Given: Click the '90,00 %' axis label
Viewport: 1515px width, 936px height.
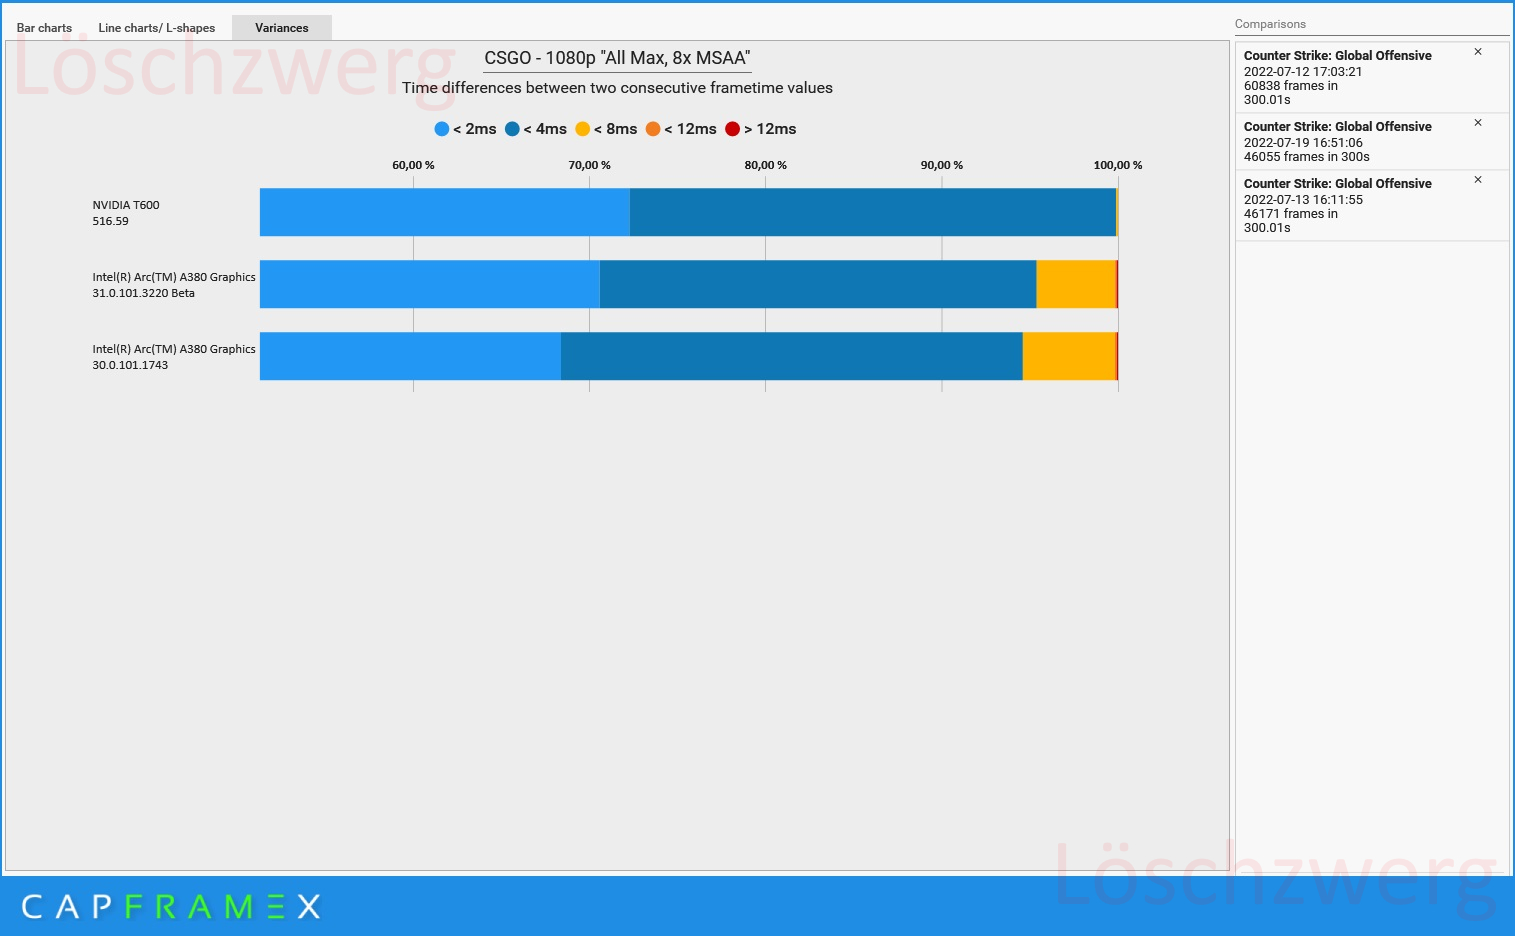Looking at the screenshot, I should [x=941, y=165].
